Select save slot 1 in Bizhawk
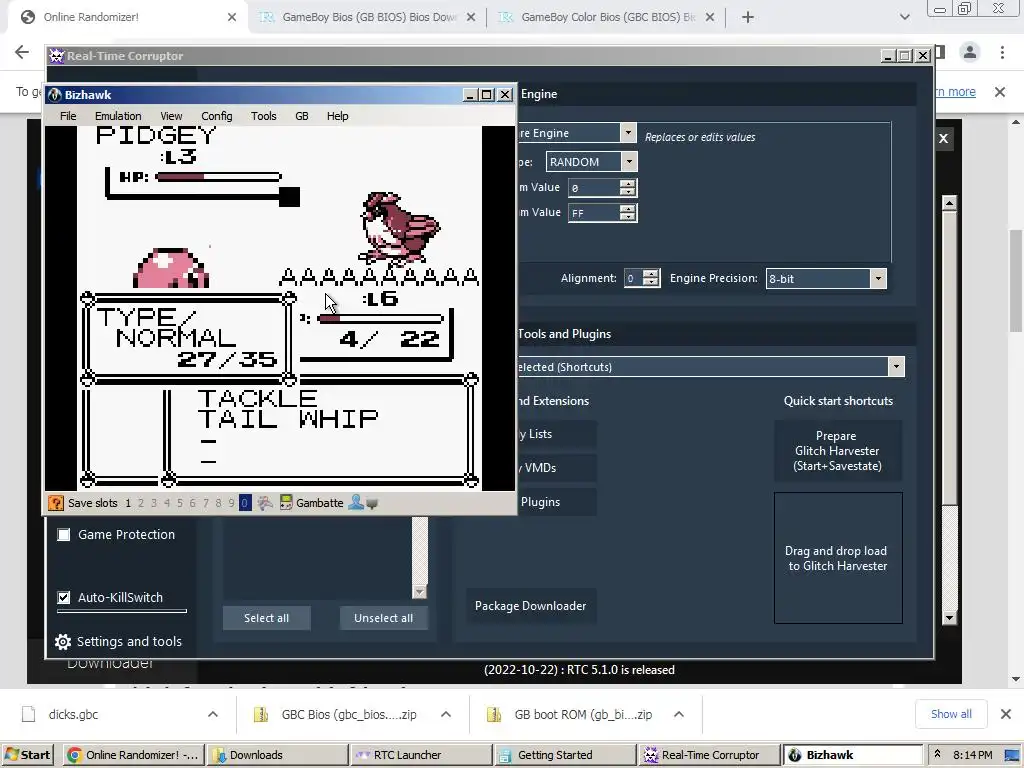1024x768 pixels. (128, 503)
